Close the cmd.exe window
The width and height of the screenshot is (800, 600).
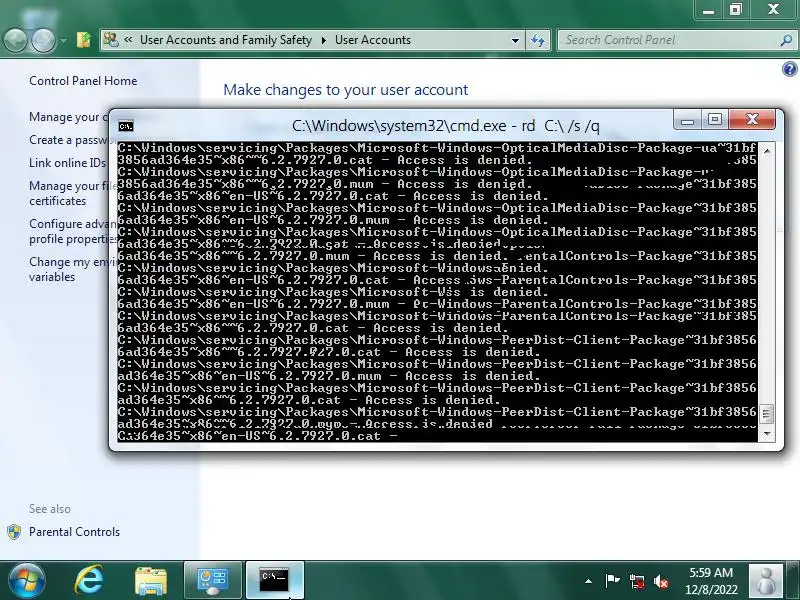752,119
